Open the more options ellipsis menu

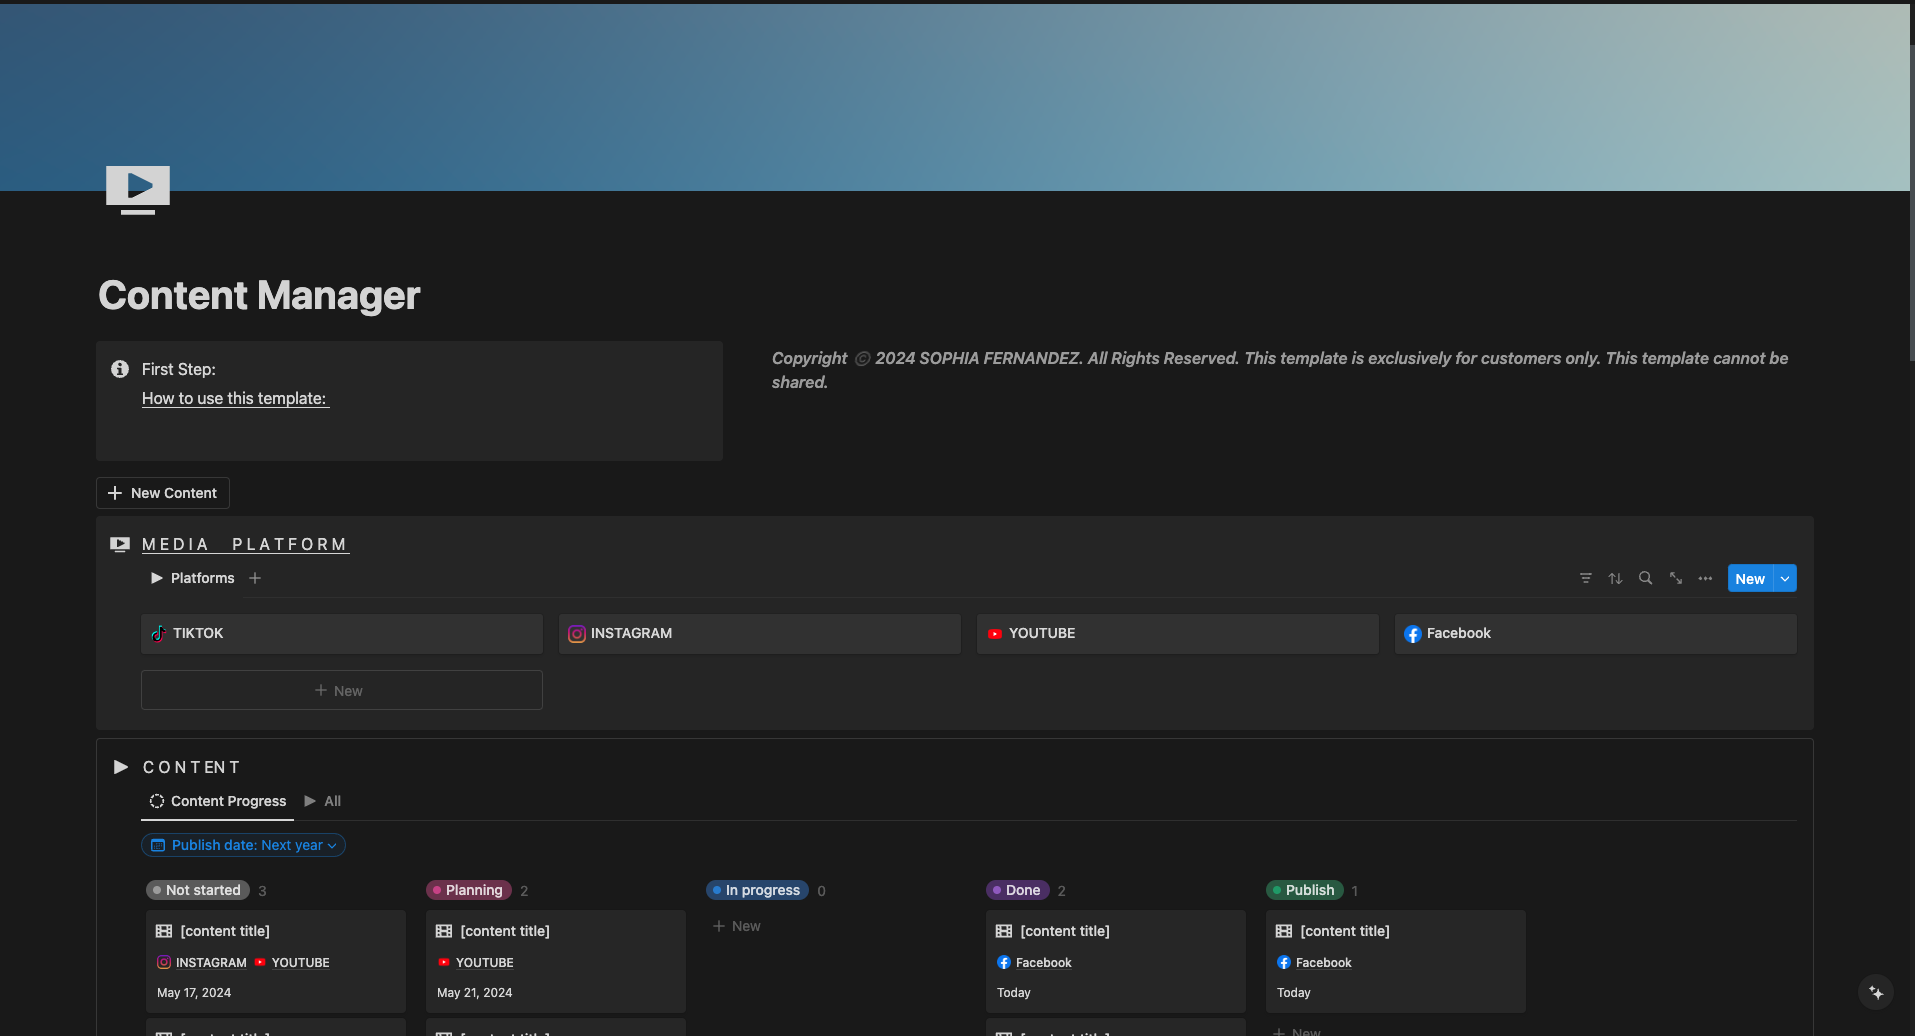1706,578
